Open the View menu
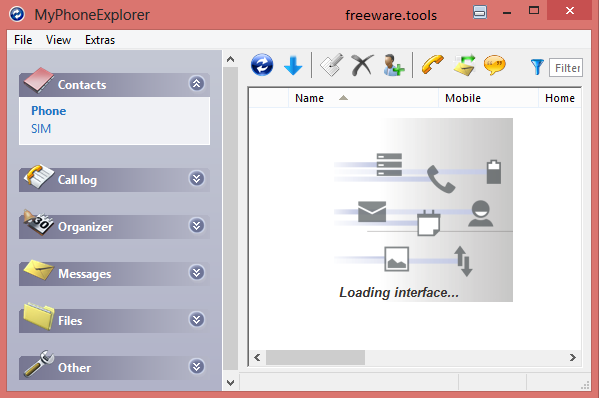 58,40
